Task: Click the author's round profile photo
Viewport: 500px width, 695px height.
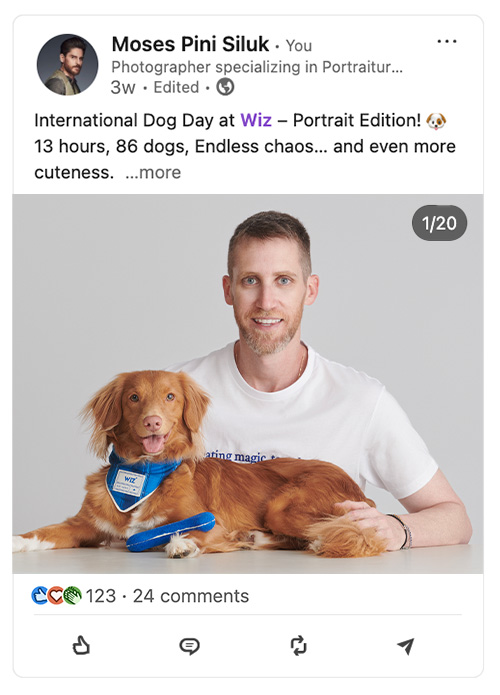Action: tap(67, 65)
